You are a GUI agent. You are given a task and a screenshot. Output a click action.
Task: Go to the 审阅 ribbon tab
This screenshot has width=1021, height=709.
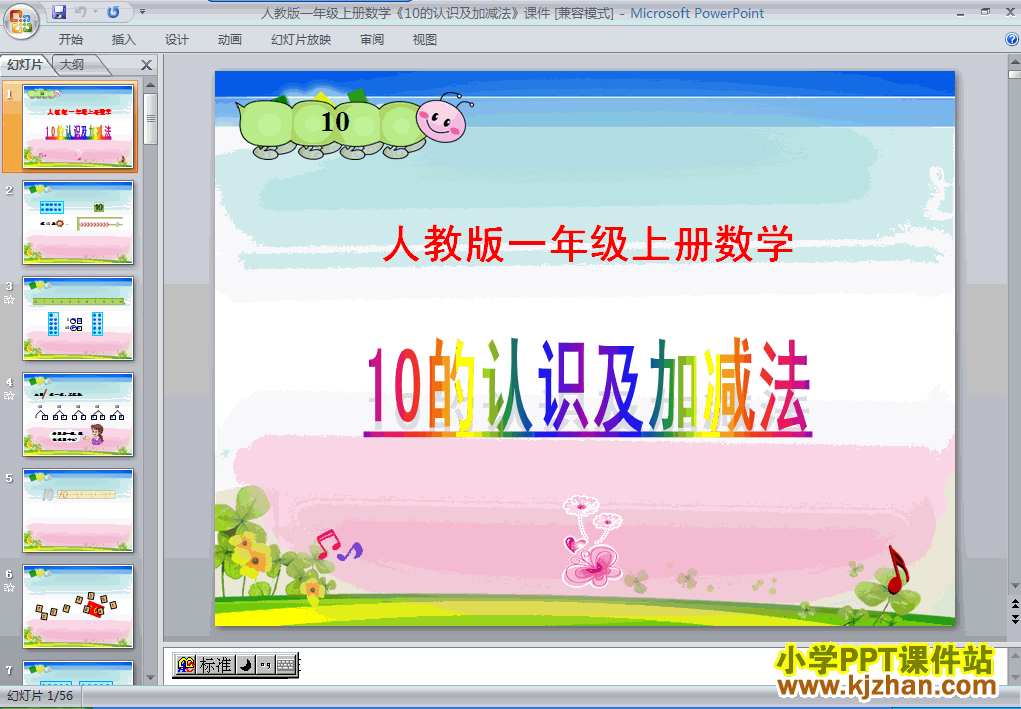point(372,40)
